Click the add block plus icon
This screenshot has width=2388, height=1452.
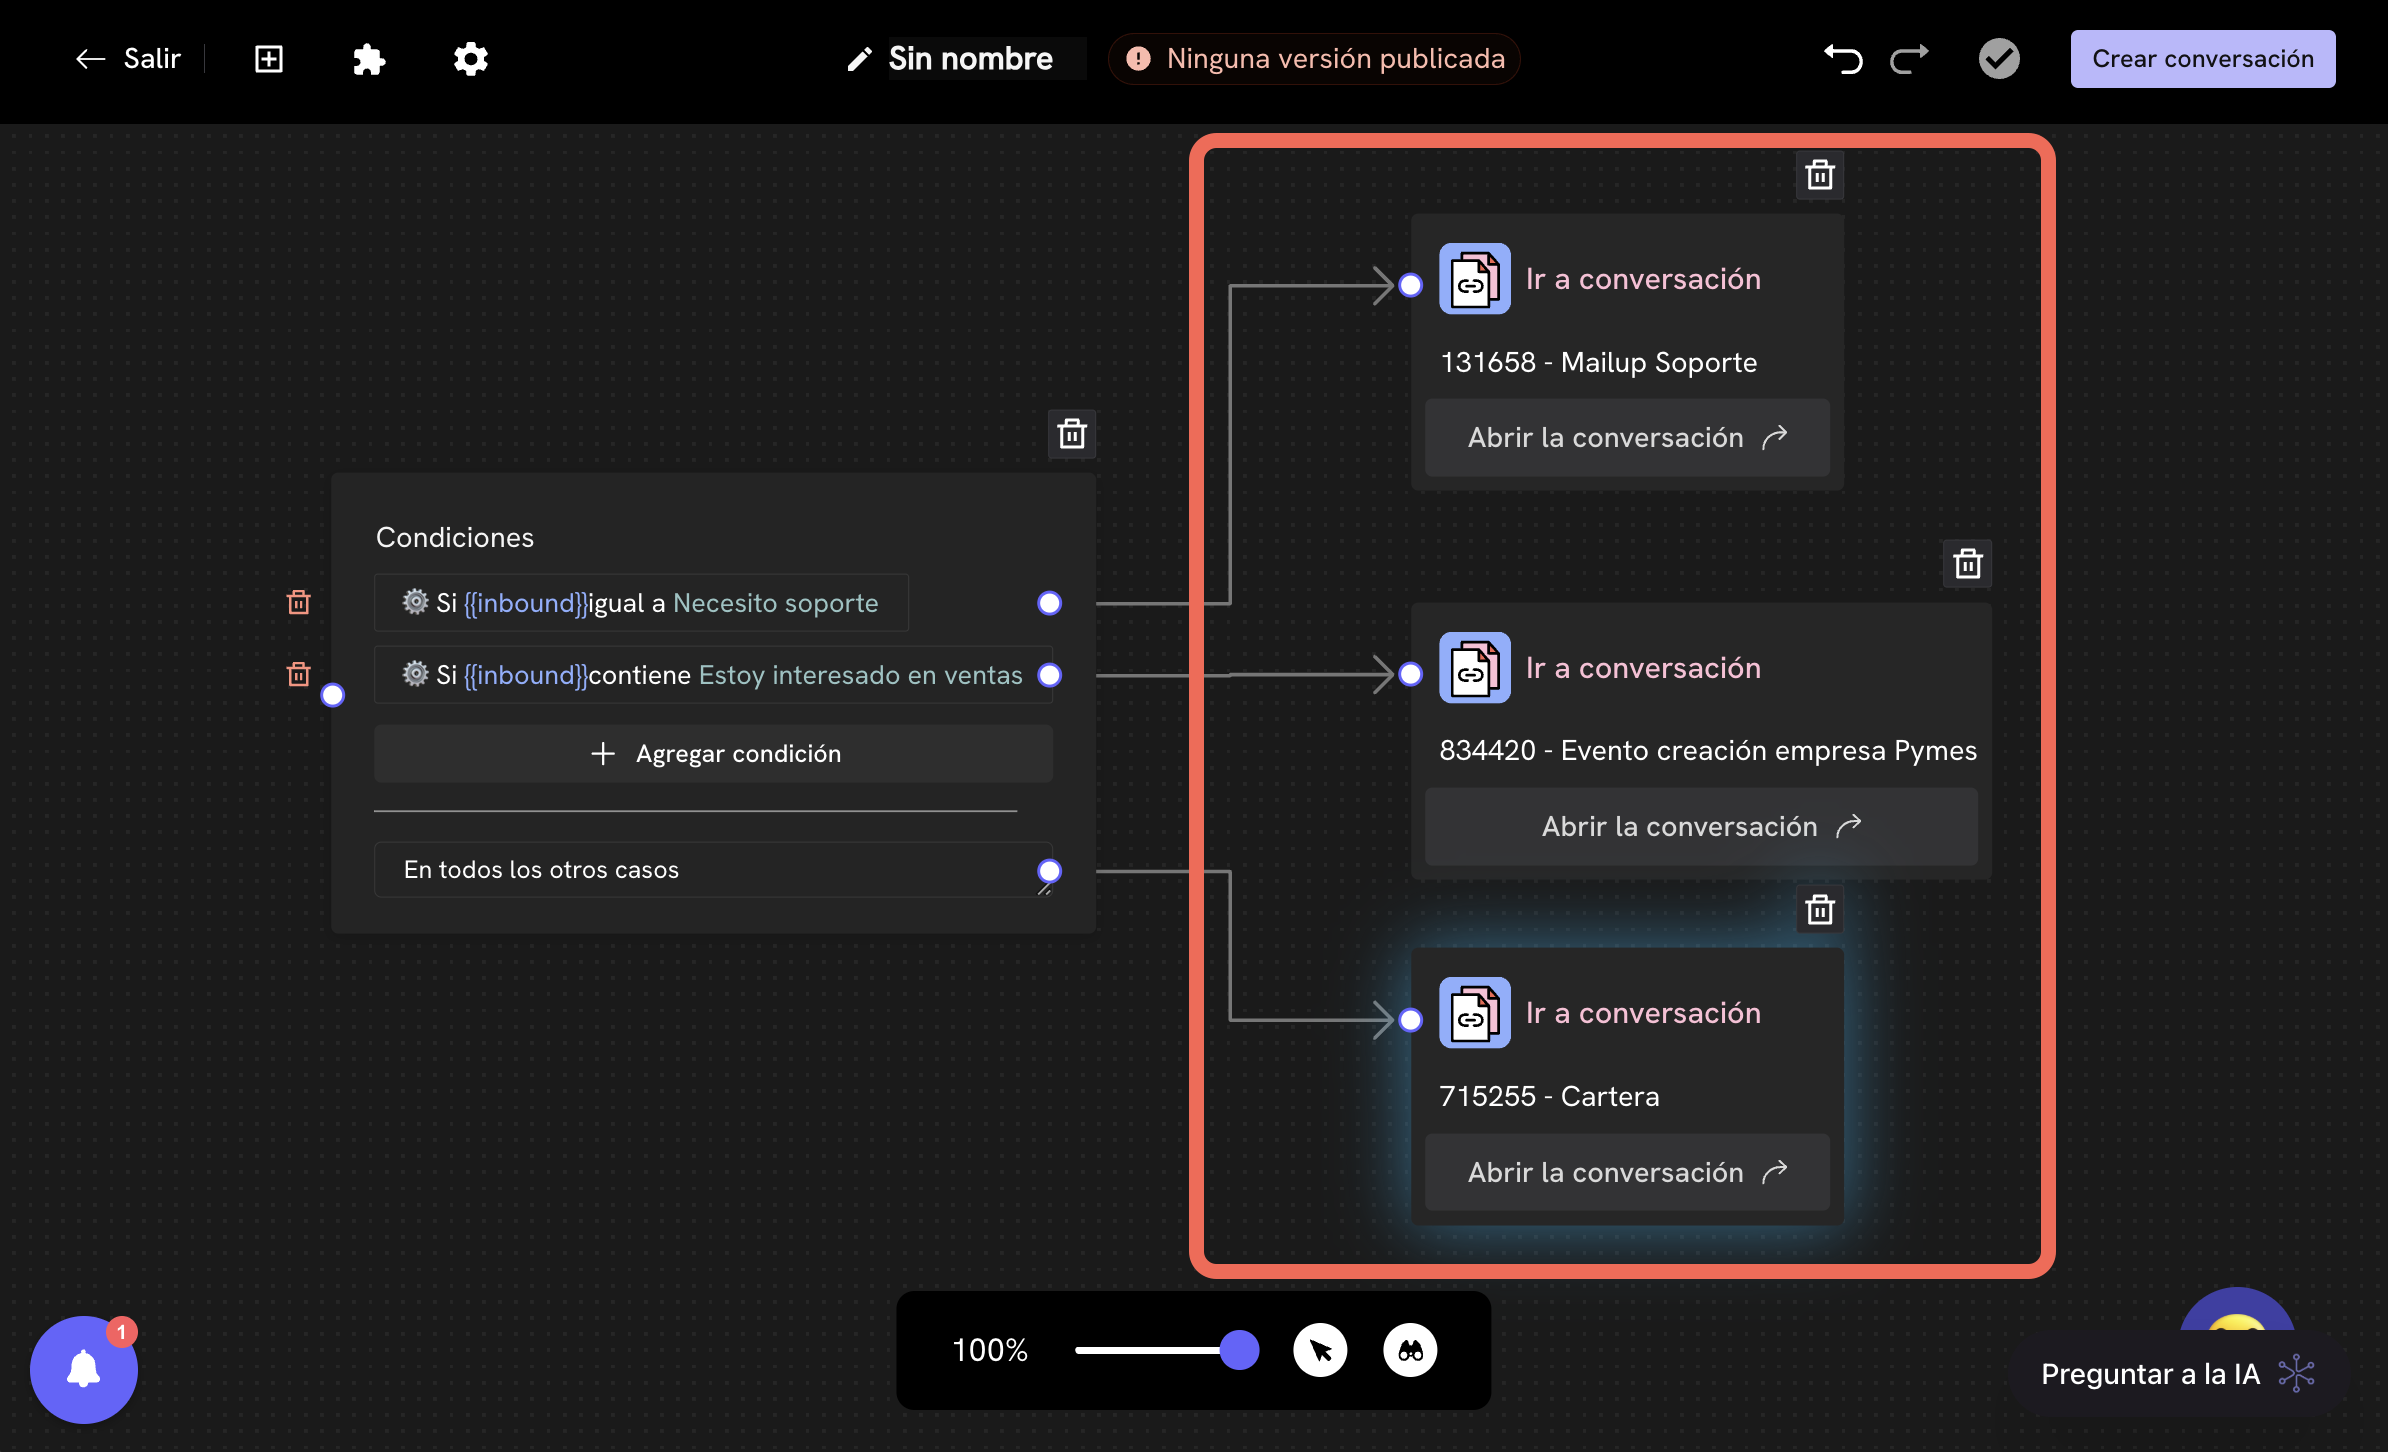(269, 59)
